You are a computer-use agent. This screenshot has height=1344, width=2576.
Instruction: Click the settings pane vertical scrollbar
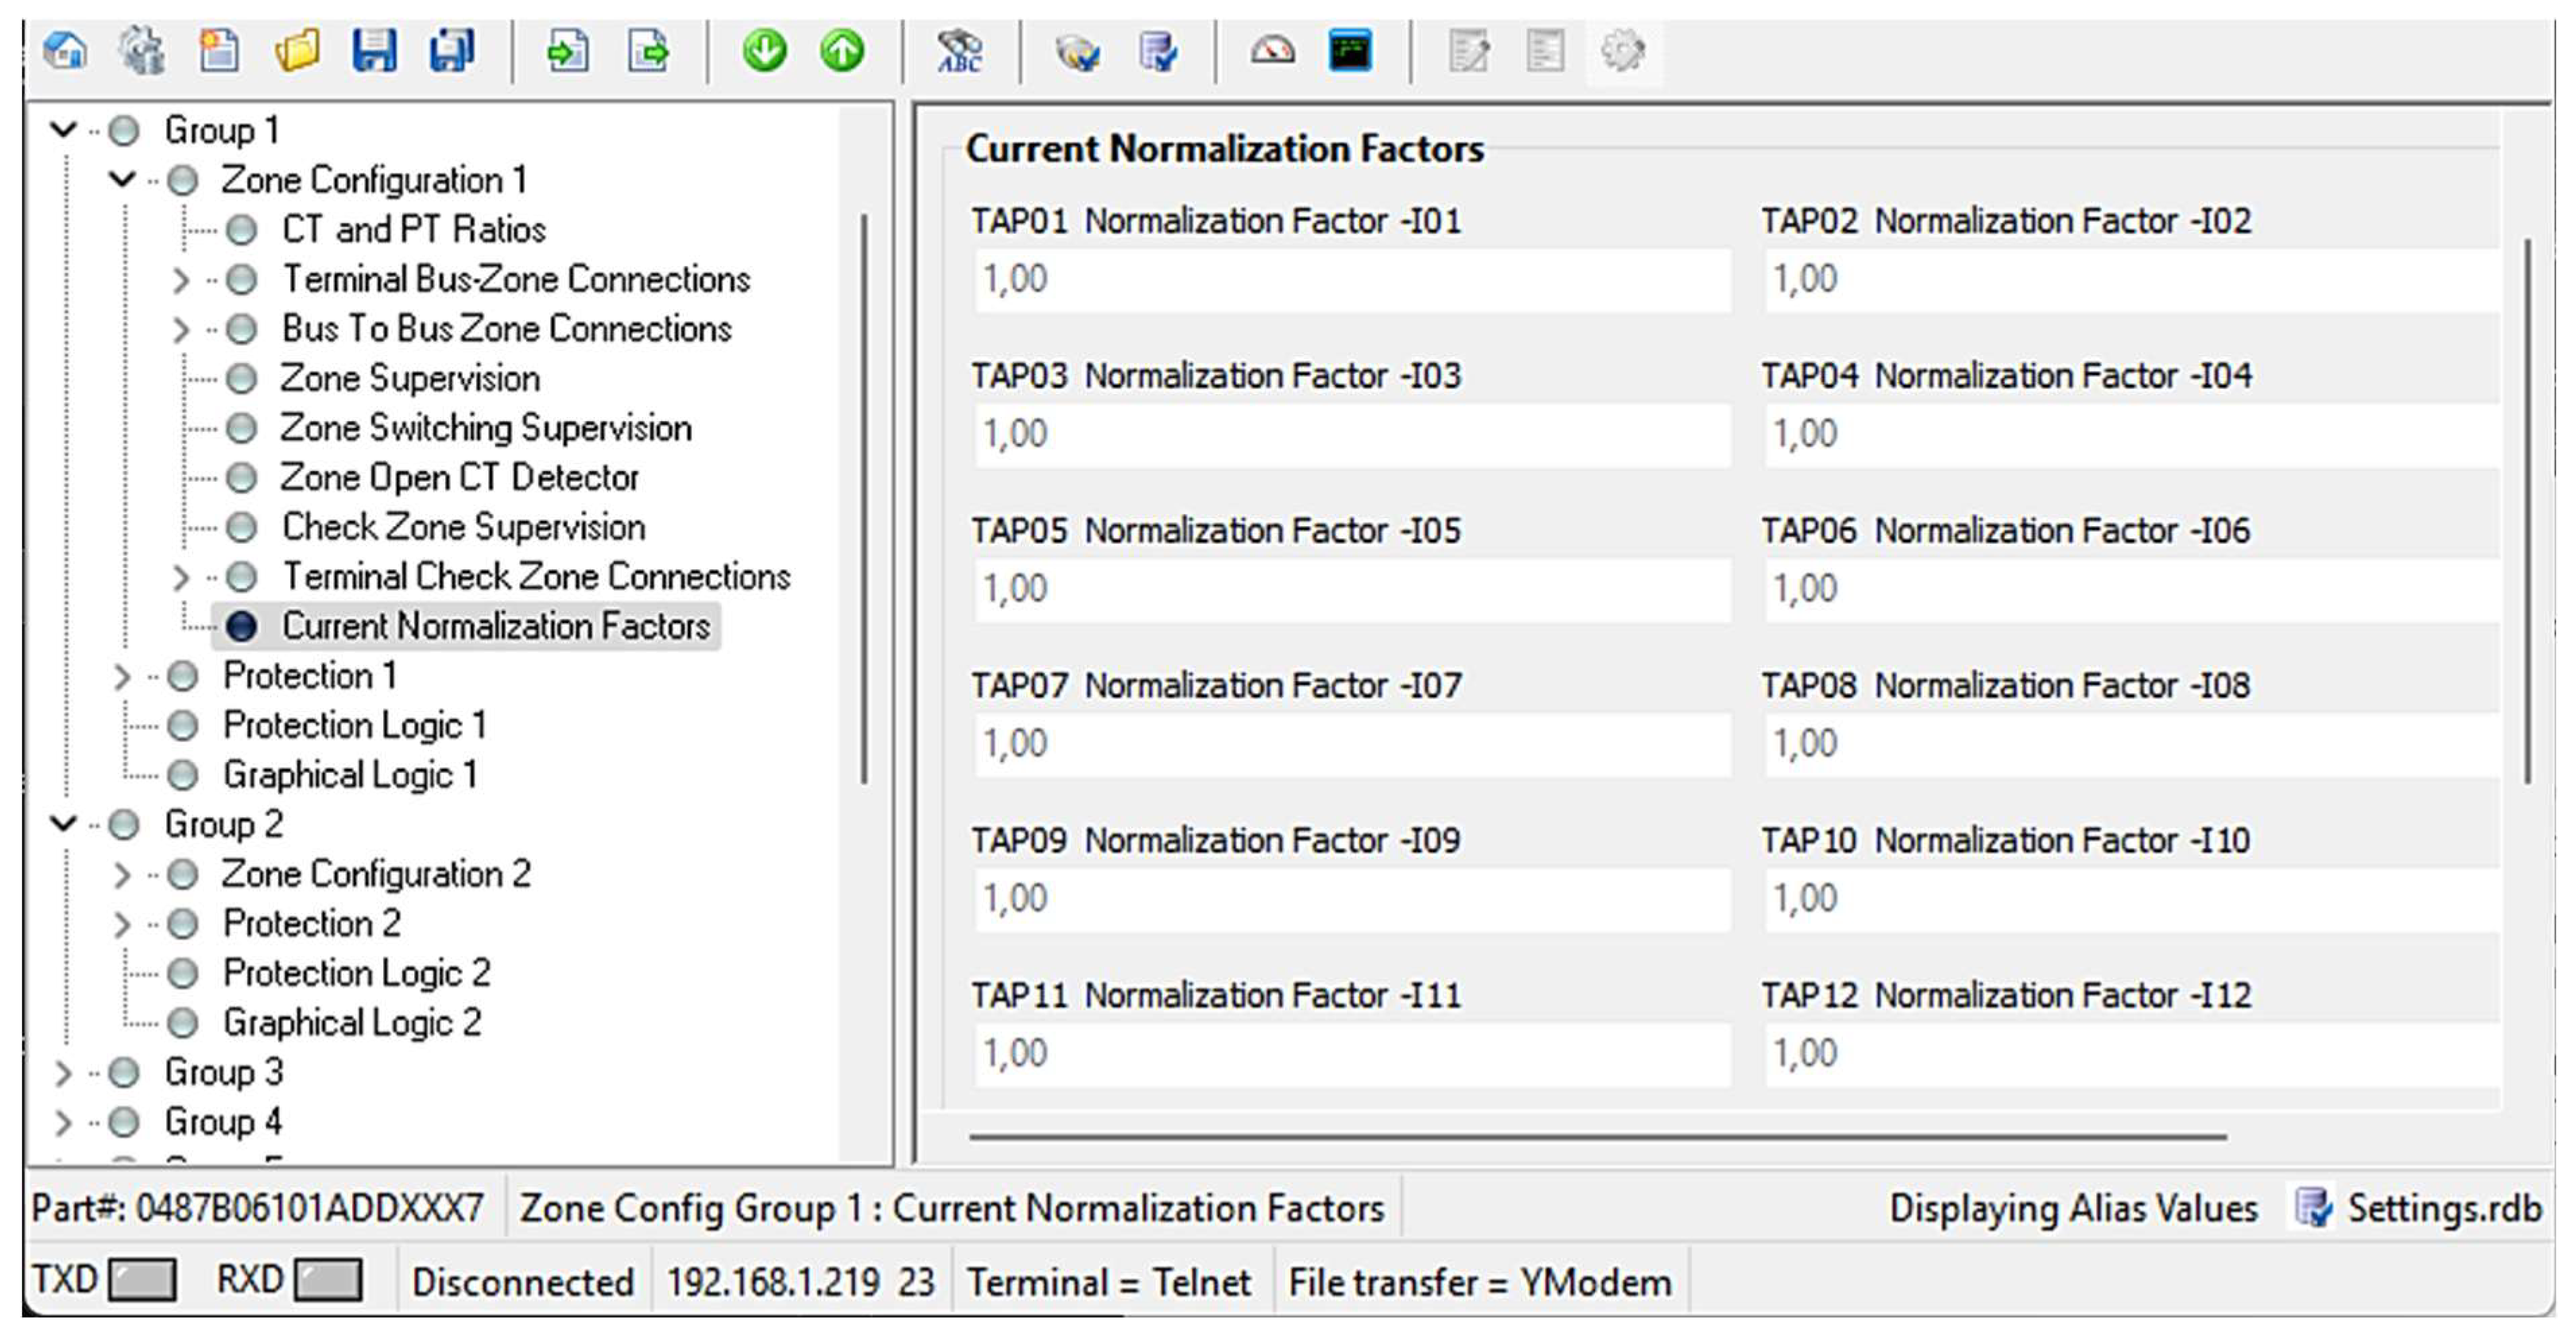(2527, 510)
